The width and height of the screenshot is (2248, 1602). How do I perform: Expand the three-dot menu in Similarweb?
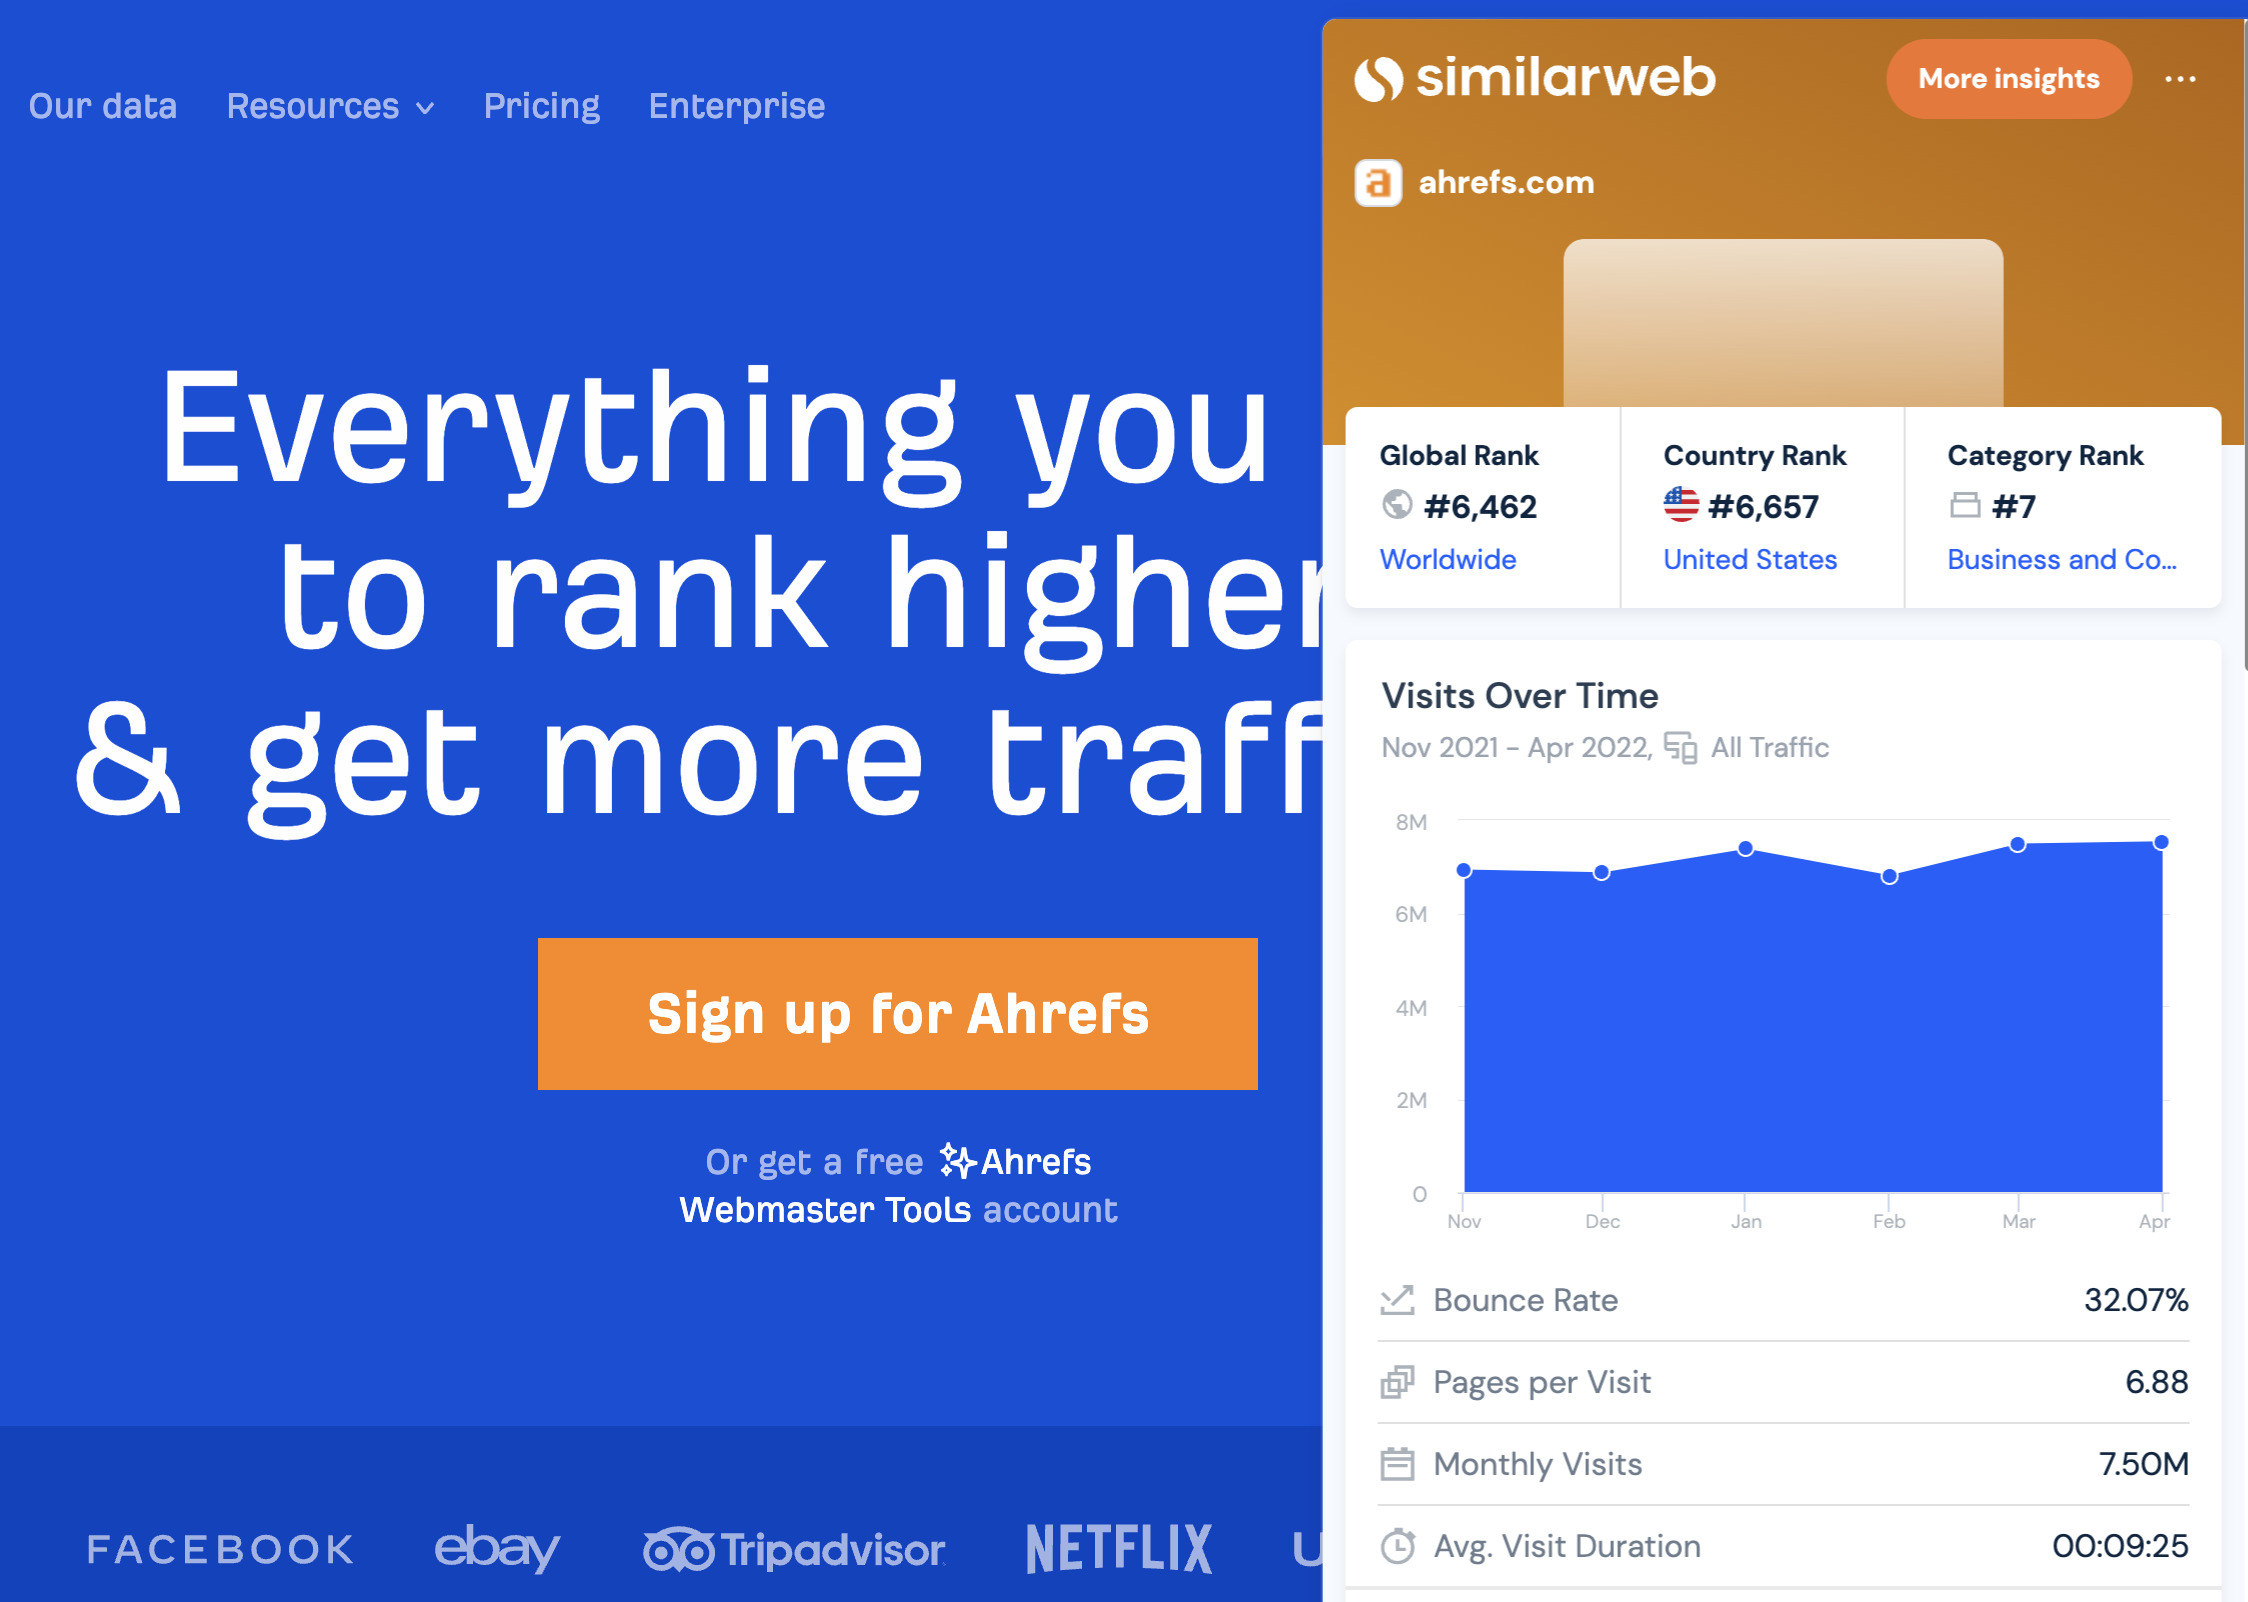pyautogui.click(x=2180, y=78)
